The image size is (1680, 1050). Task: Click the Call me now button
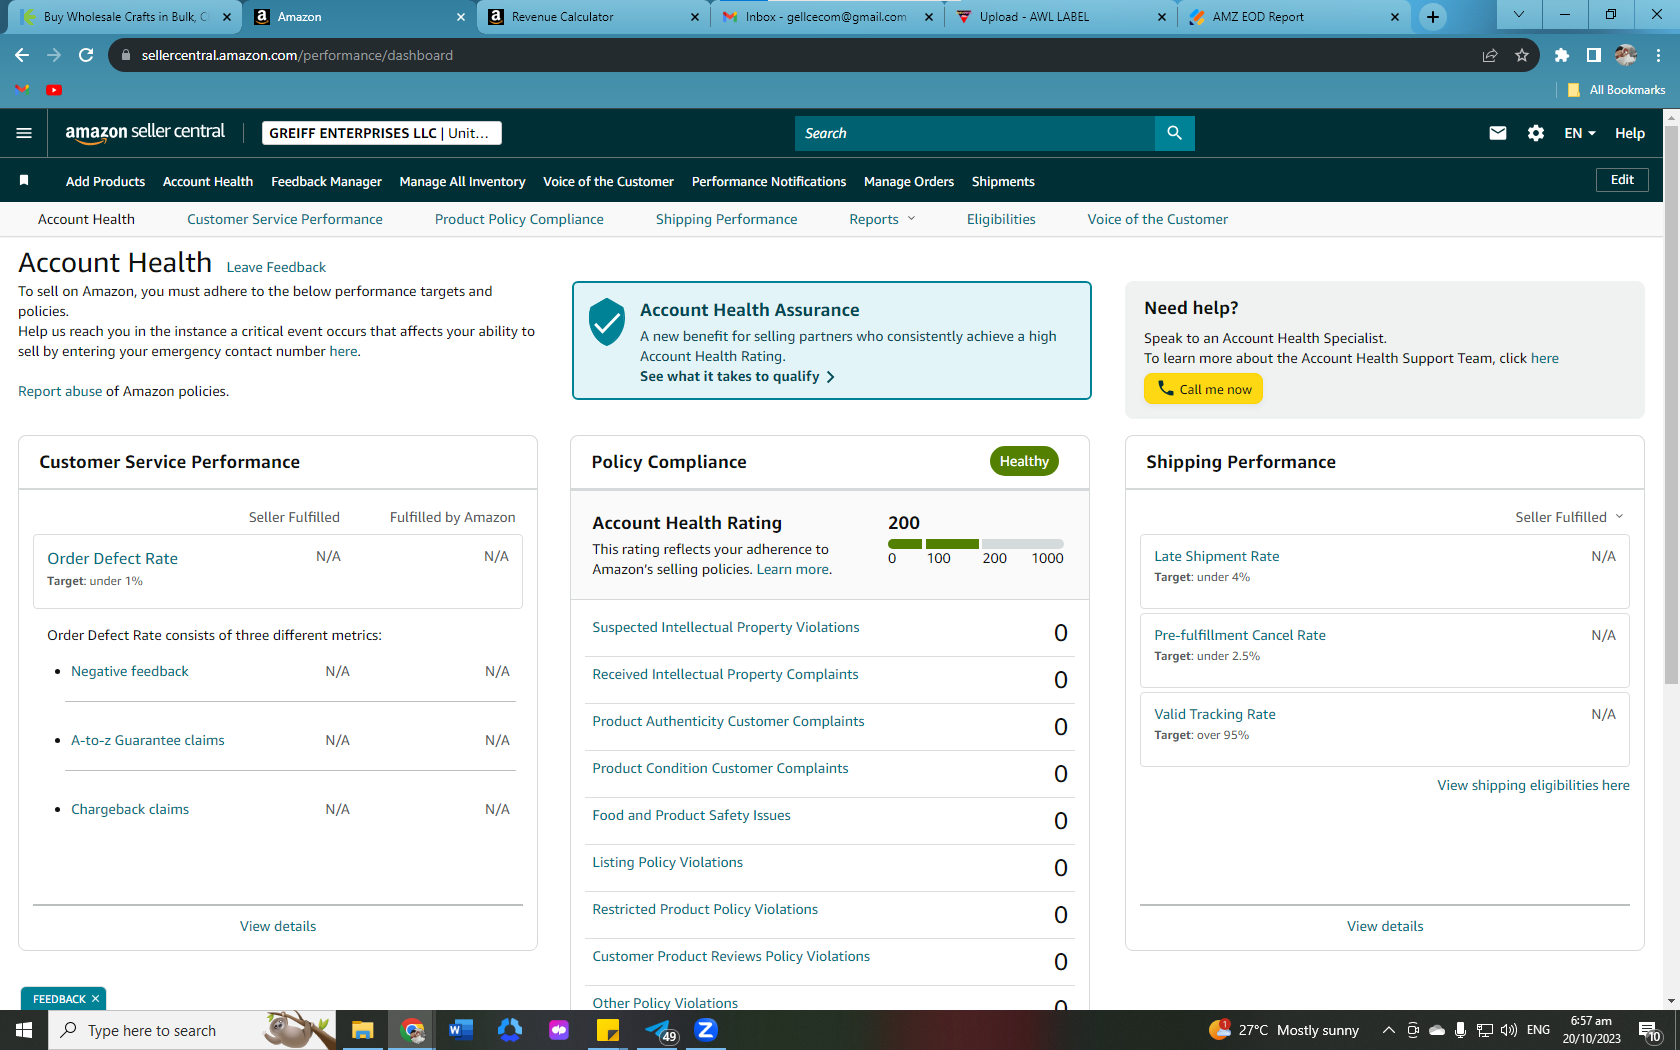pyautogui.click(x=1203, y=389)
